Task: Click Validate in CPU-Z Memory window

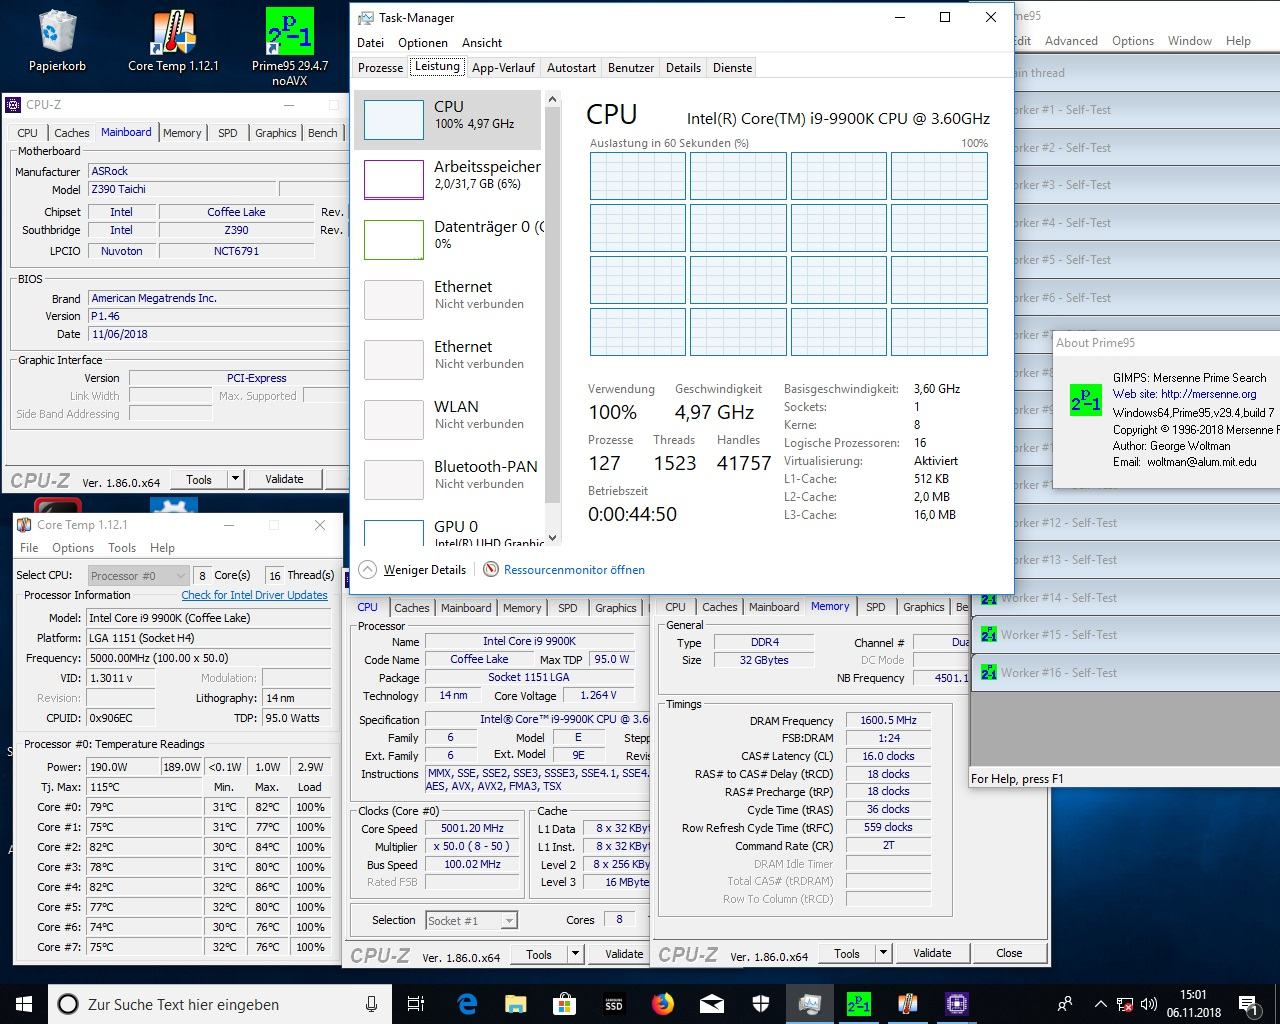Action: point(932,953)
